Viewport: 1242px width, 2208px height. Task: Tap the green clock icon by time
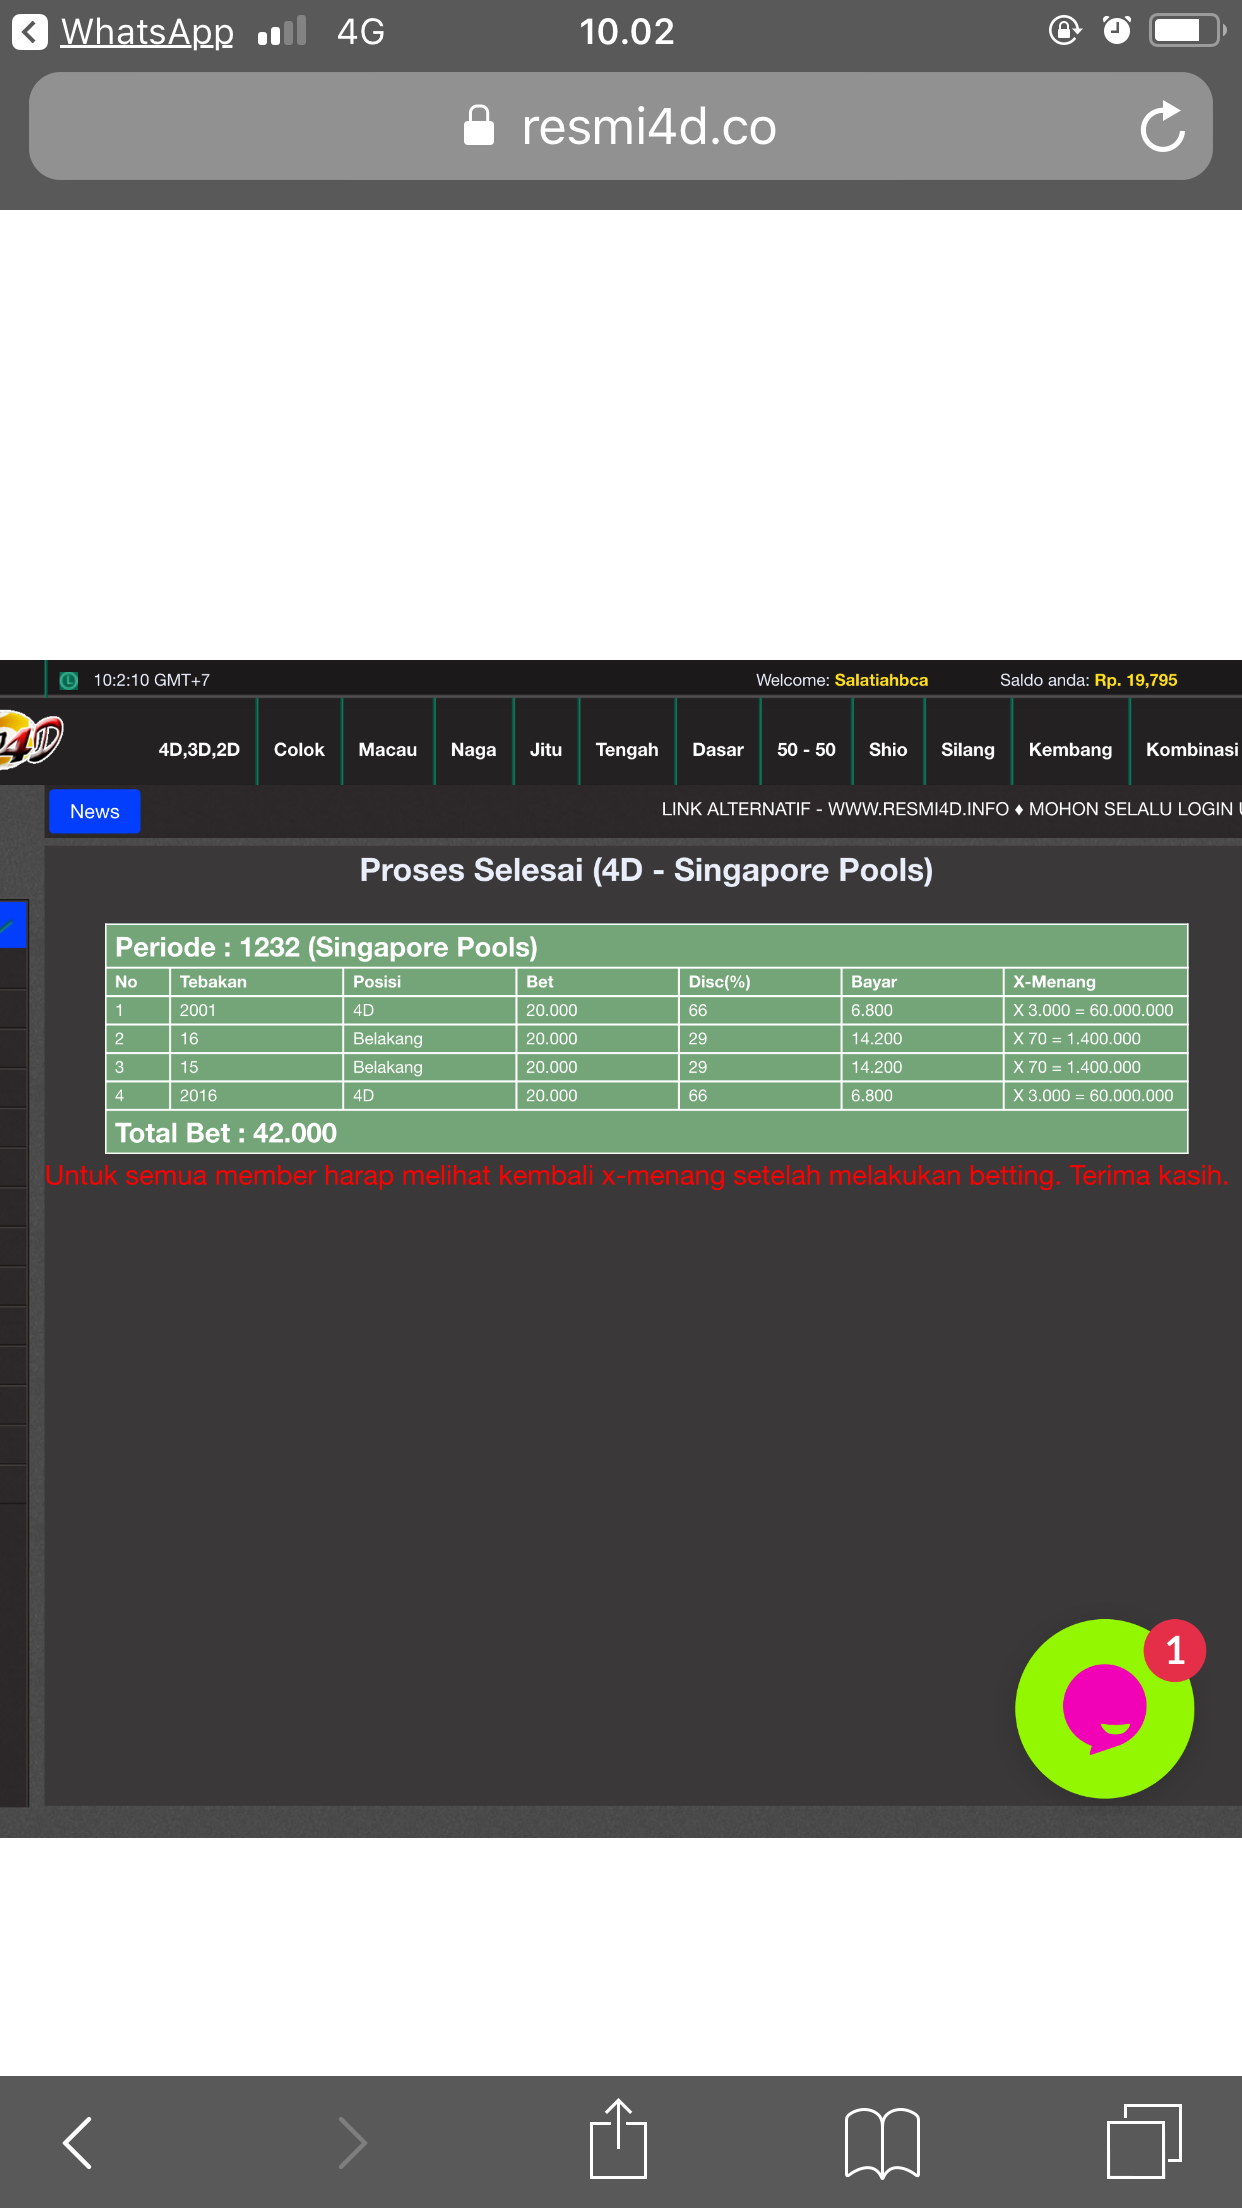click(69, 681)
